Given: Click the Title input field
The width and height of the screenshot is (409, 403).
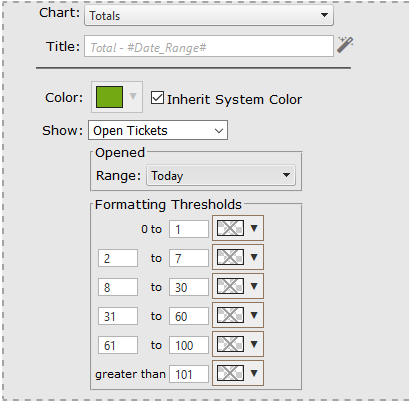Looking at the screenshot, I should pos(209,46).
